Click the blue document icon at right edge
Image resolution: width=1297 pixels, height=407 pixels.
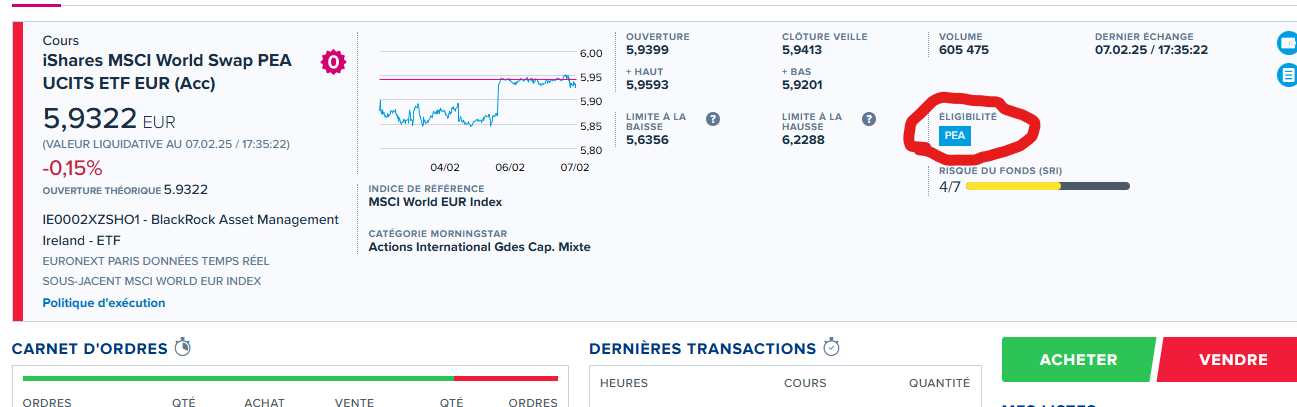coord(1287,75)
